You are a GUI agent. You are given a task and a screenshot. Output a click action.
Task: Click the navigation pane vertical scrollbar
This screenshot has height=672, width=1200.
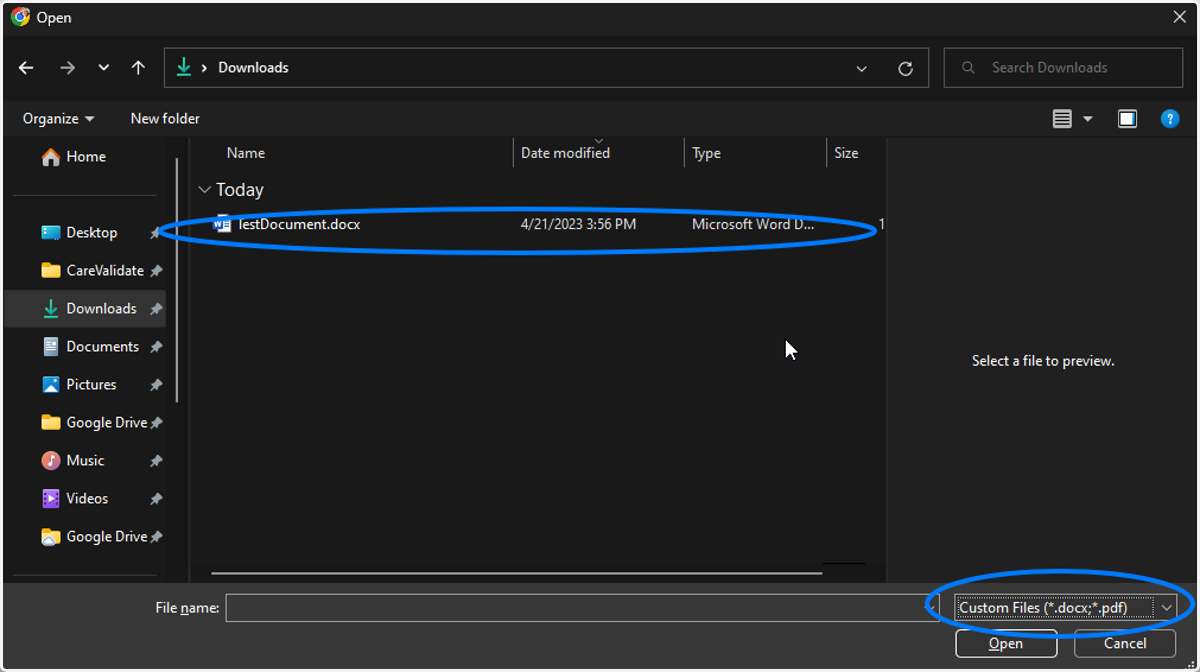tap(177, 280)
